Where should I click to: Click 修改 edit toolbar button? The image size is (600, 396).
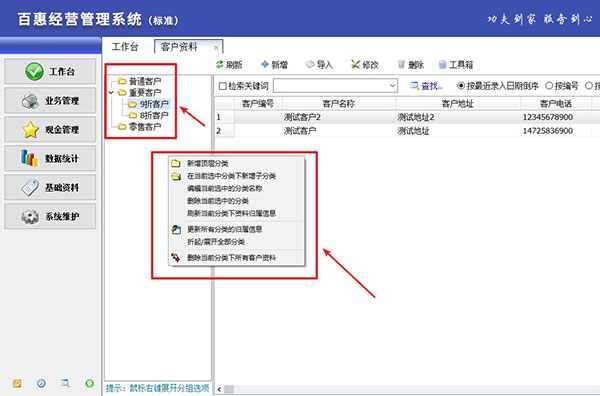coord(365,65)
